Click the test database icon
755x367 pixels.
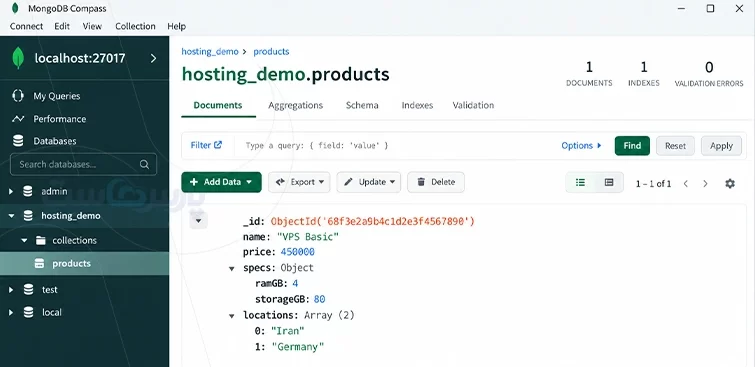[x=28, y=289]
